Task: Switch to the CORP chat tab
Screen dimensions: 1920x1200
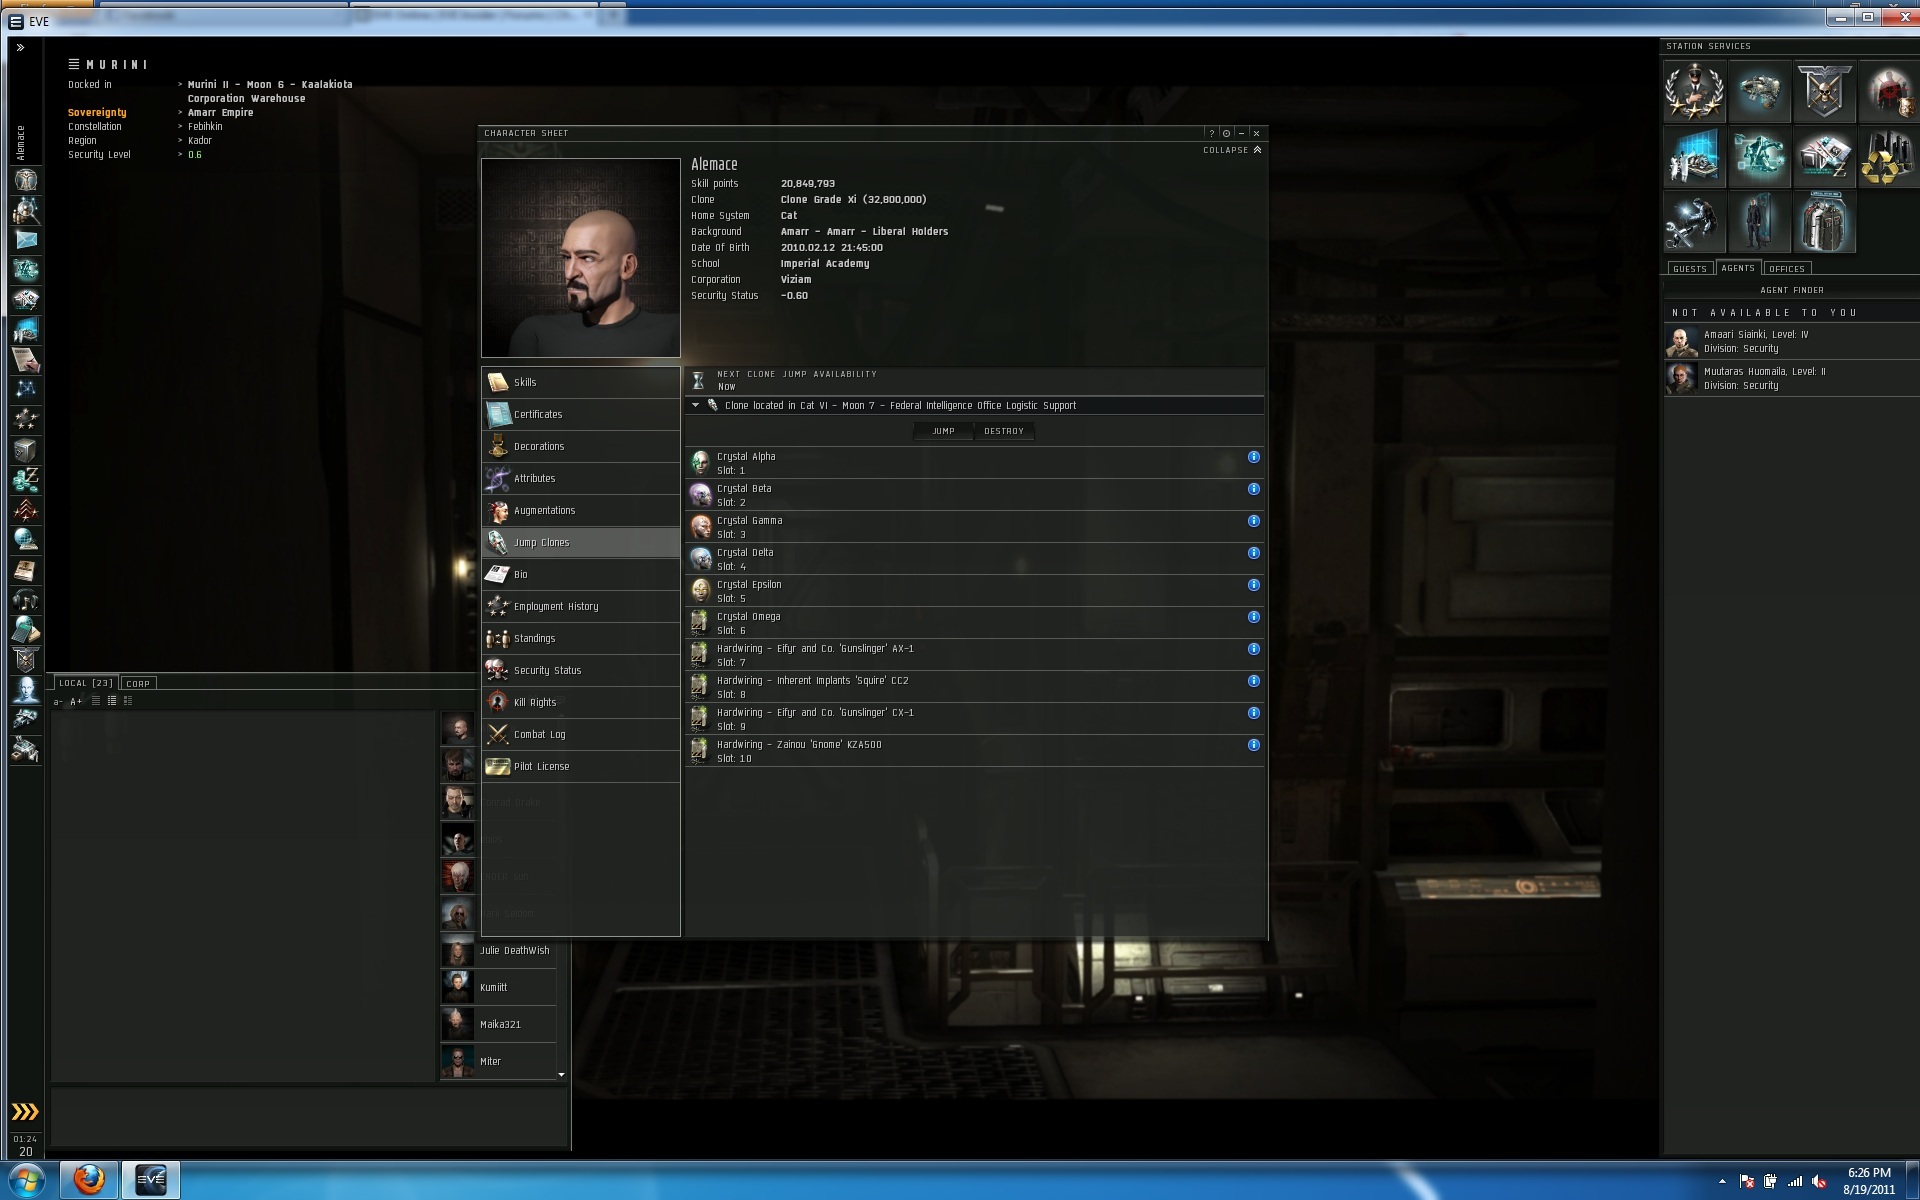Action: pos(138,684)
